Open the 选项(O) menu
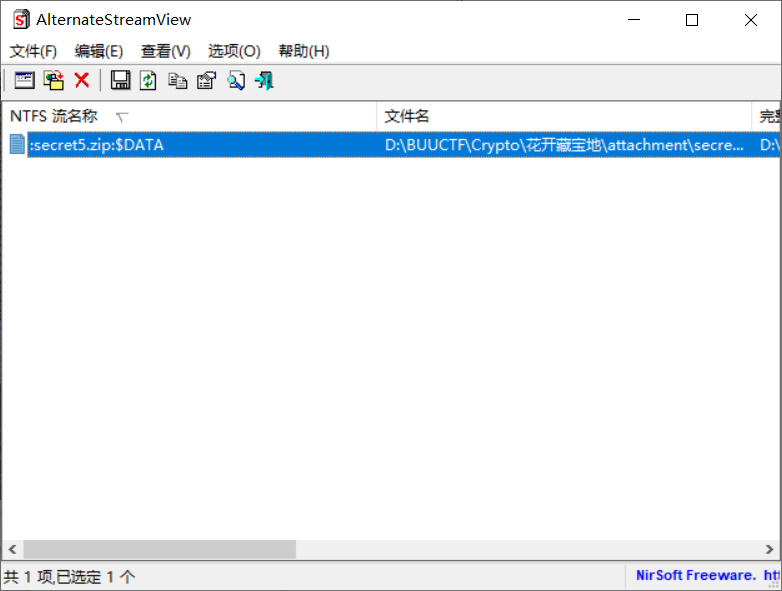782x591 pixels. (x=234, y=51)
